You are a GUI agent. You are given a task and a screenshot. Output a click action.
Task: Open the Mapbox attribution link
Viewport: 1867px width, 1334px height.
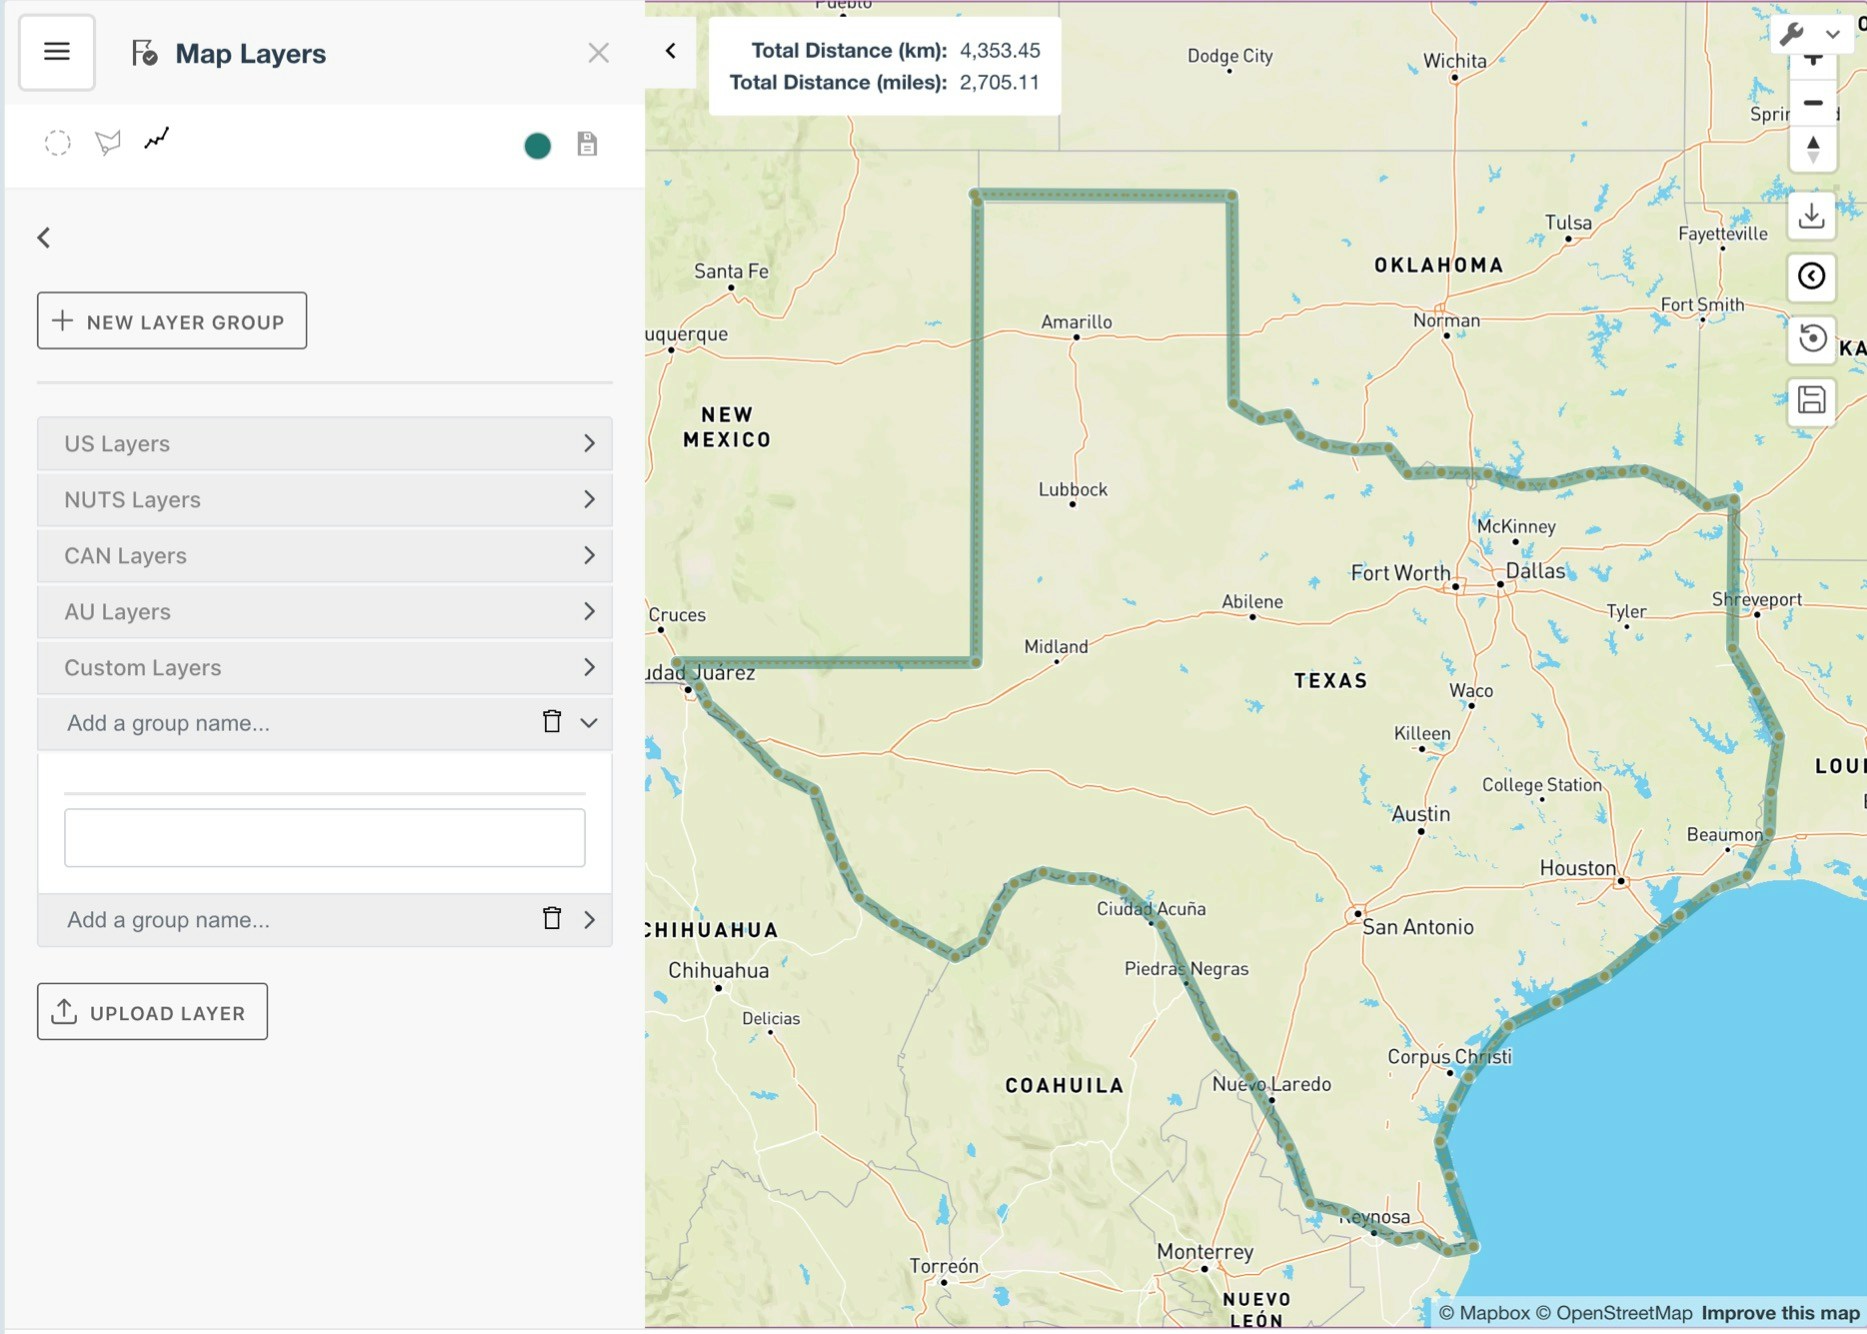point(1484,1312)
